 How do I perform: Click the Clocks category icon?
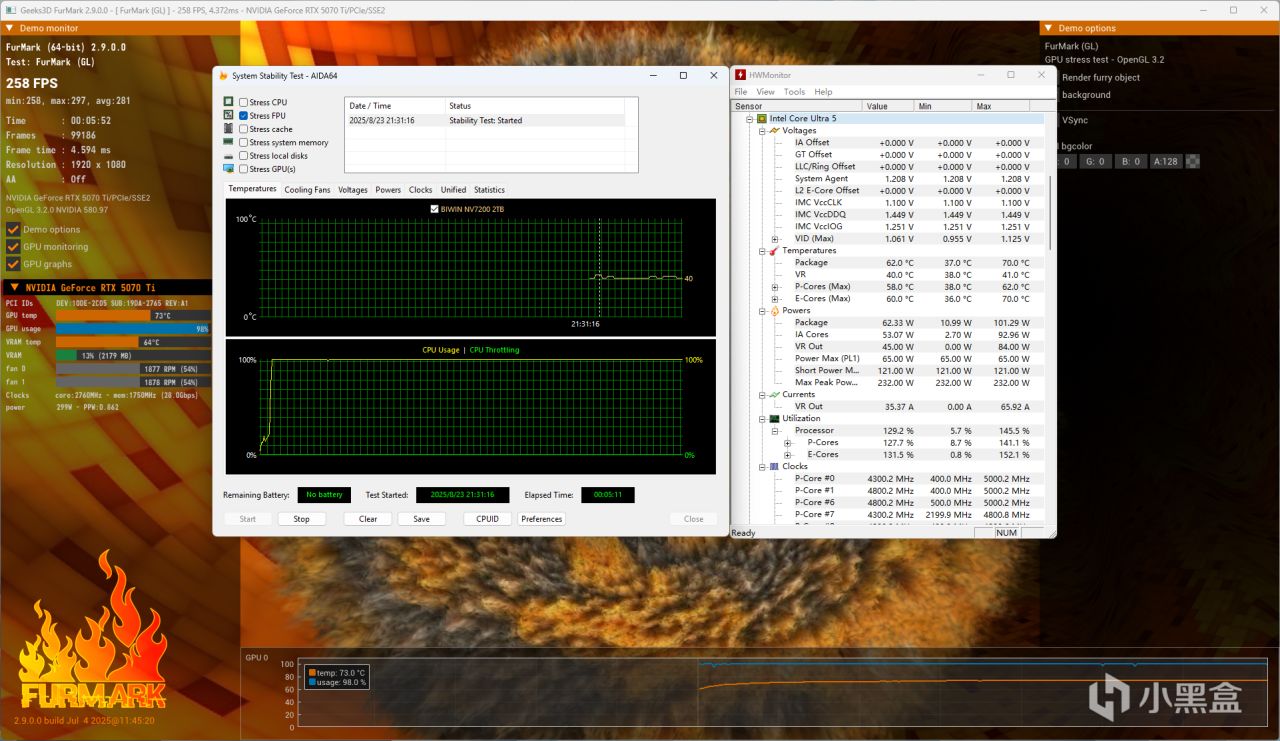(774, 467)
